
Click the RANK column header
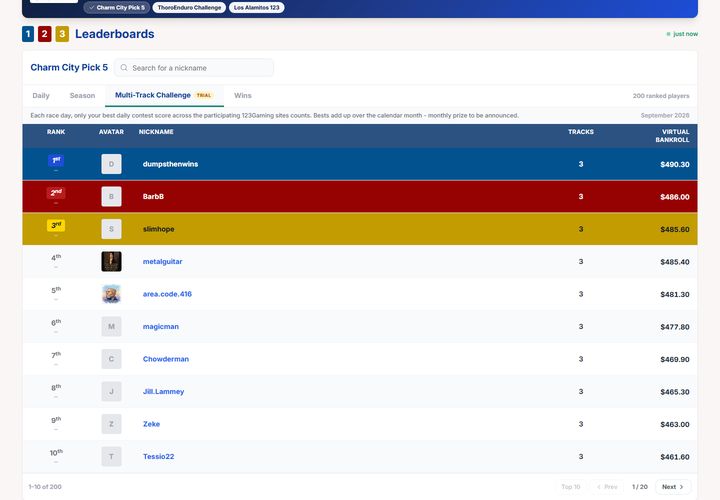56,132
